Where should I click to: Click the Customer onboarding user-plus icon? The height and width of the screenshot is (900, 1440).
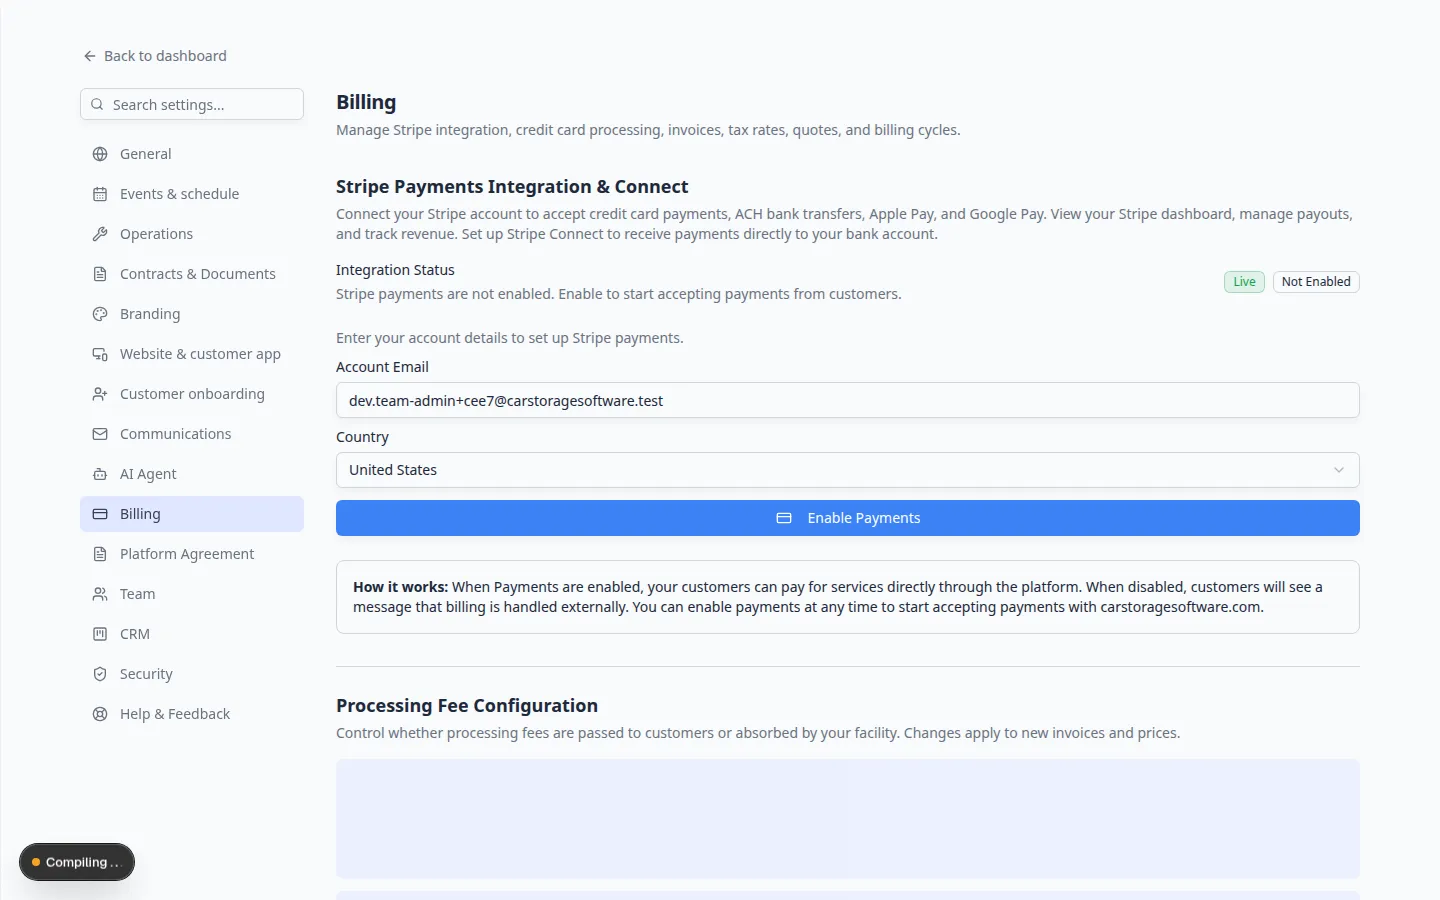(x=100, y=394)
